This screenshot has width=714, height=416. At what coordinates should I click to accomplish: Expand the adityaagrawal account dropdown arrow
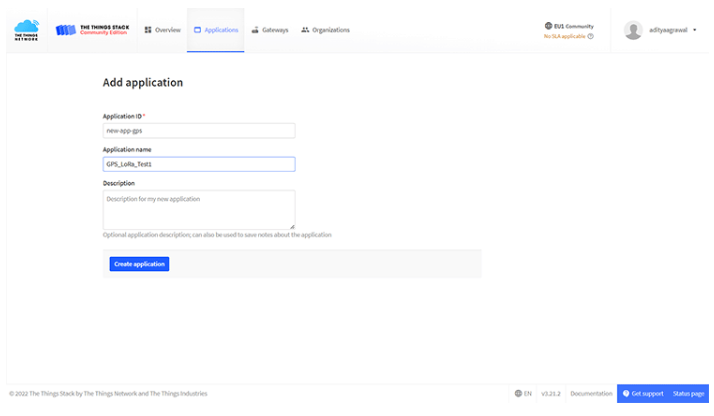tap(695, 30)
